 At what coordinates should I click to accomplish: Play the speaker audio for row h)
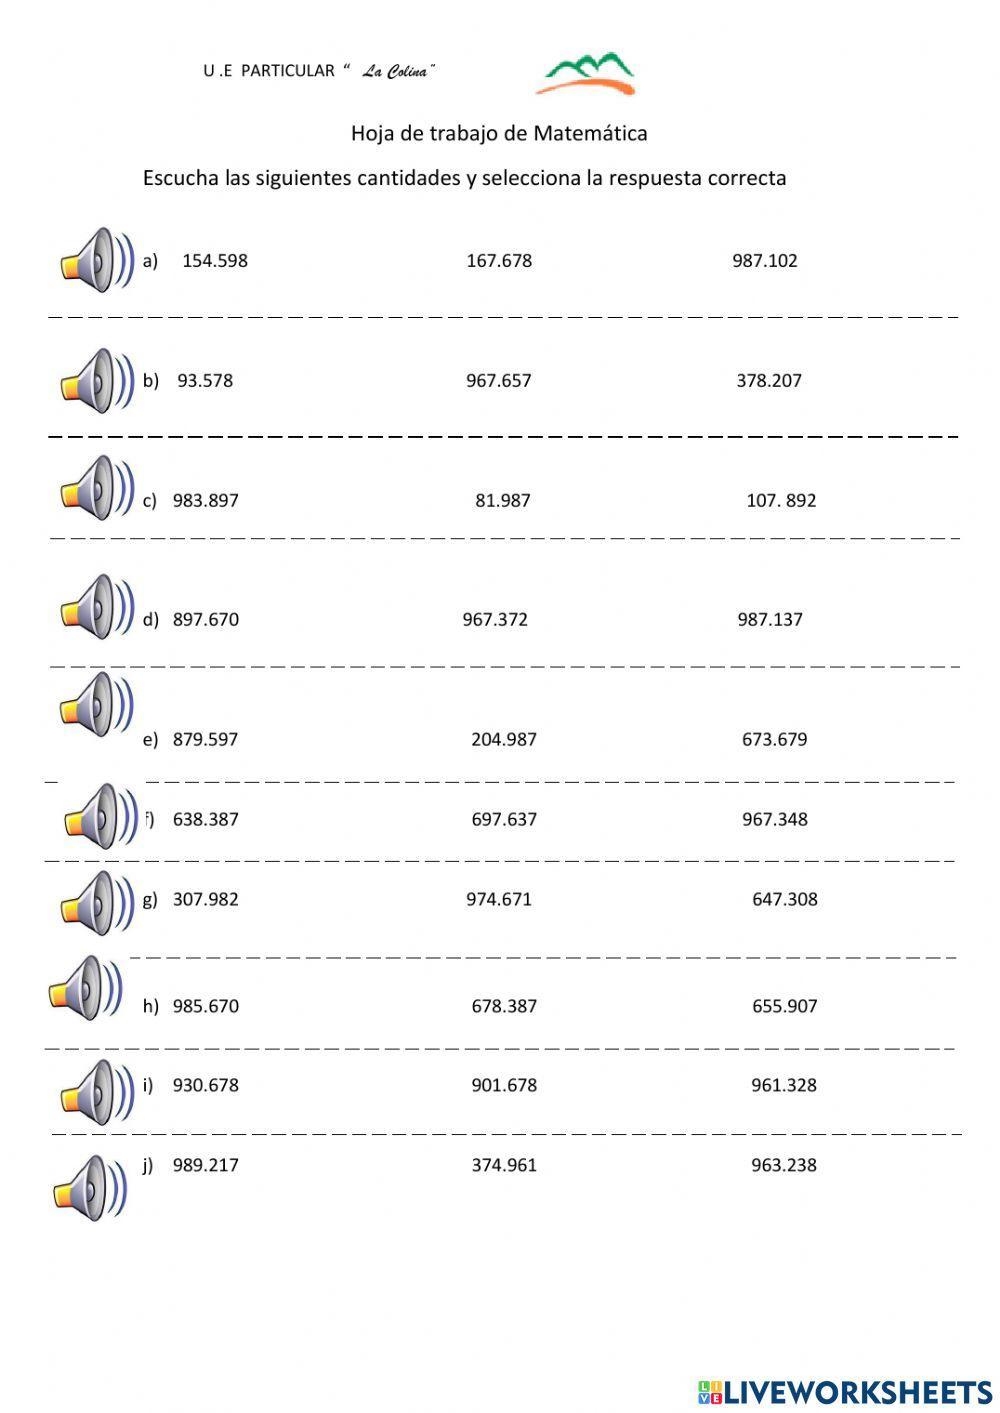point(86,988)
